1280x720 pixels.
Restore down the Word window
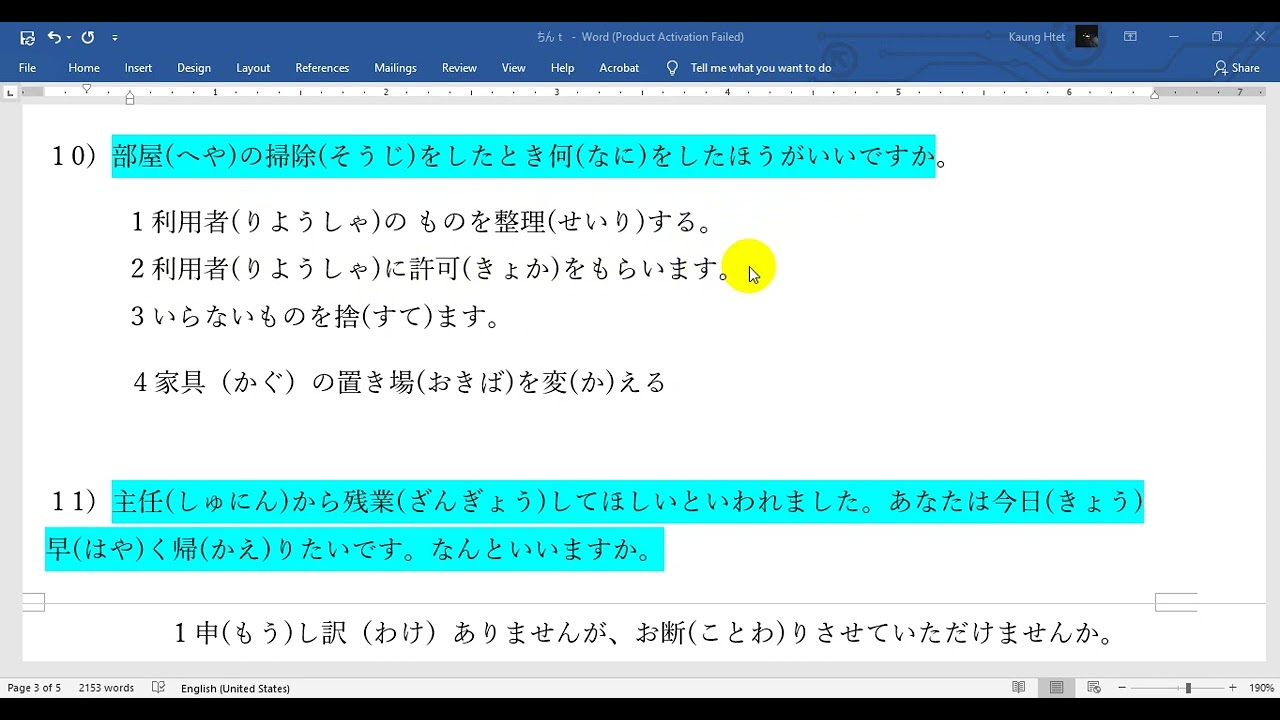coord(1216,37)
